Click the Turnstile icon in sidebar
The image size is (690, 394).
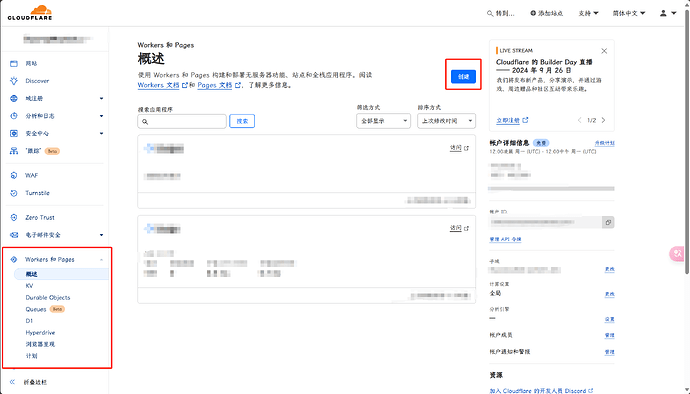coord(14,193)
